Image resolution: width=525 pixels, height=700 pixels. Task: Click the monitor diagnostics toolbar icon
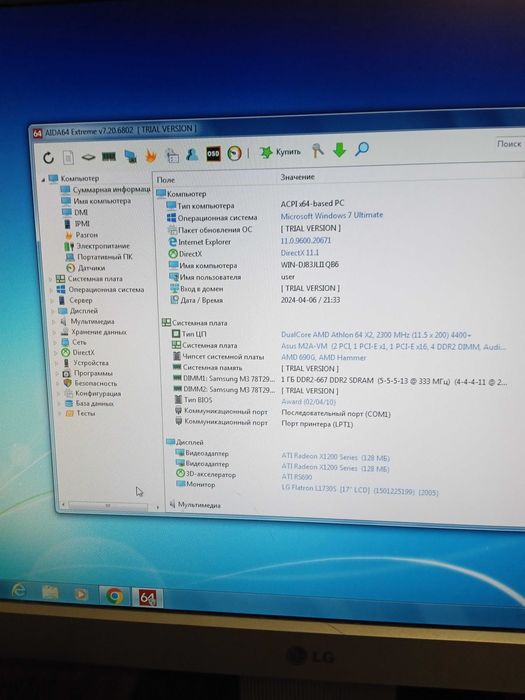[x=130, y=156]
